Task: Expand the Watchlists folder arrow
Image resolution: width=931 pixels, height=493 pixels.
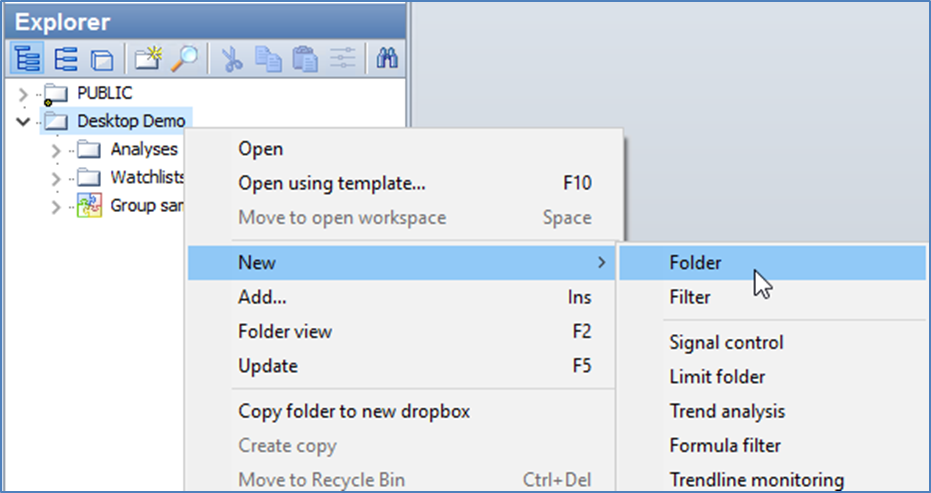Action: (57, 178)
